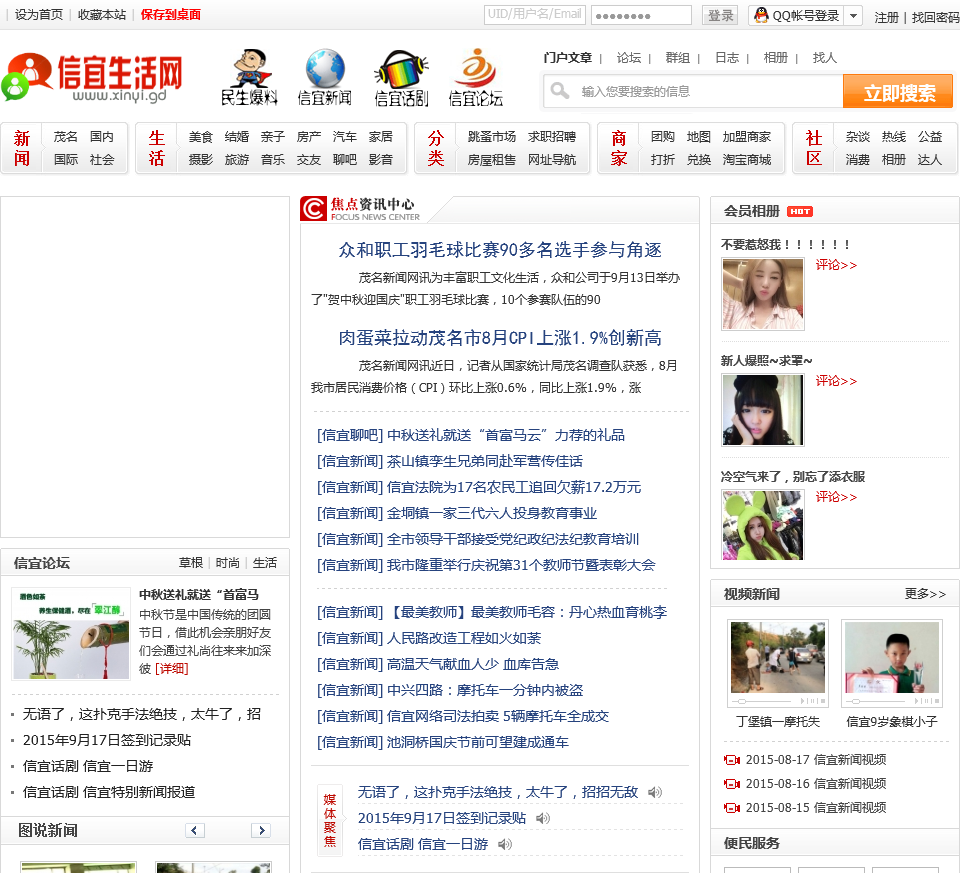Open the 信宜论坛 icon
The height and width of the screenshot is (873, 960).
tap(476, 77)
